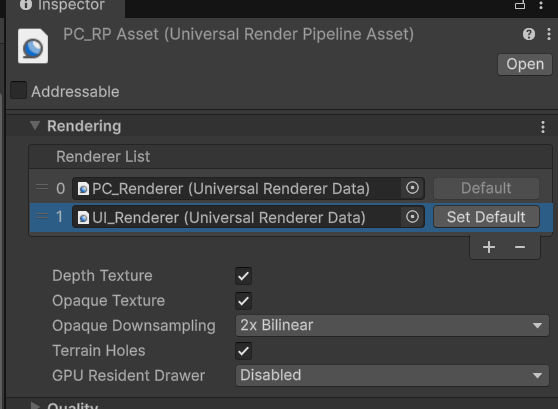
Task: Uncheck the Opaque Texture checkbox
Action: click(243, 301)
